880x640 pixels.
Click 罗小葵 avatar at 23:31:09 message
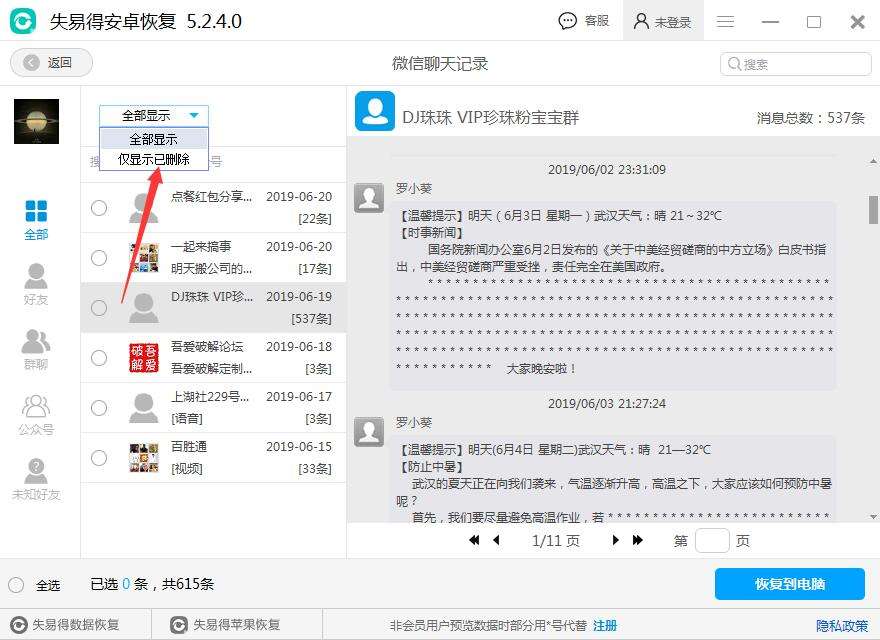pyautogui.click(x=369, y=198)
